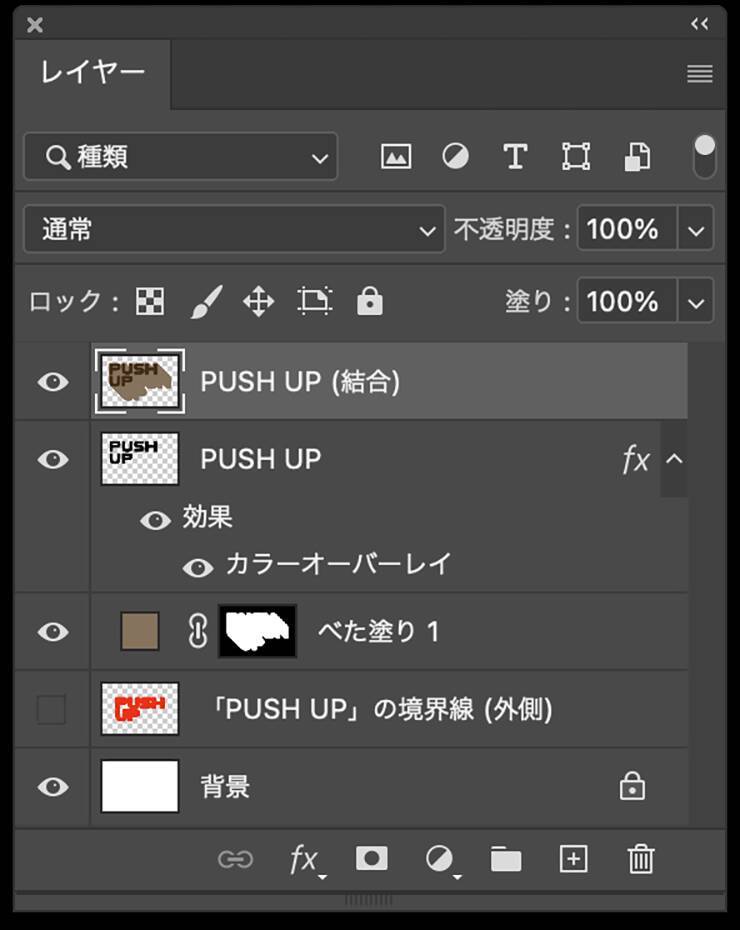Hide the PUSH UP (結合) layer
Screen dimensions: 740x930
(x=52, y=382)
